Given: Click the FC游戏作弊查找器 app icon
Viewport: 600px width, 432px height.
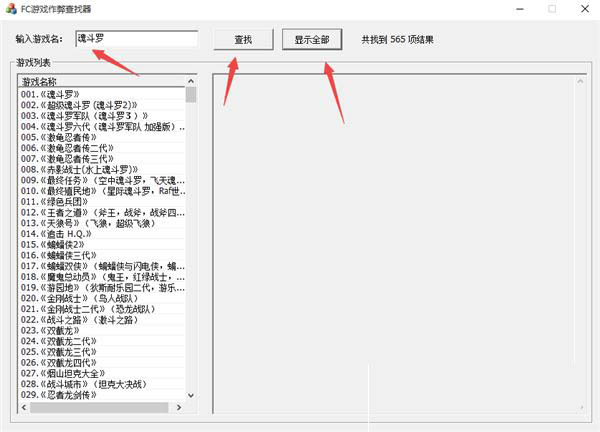Looking at the screenshot, I should coord(11,9).
